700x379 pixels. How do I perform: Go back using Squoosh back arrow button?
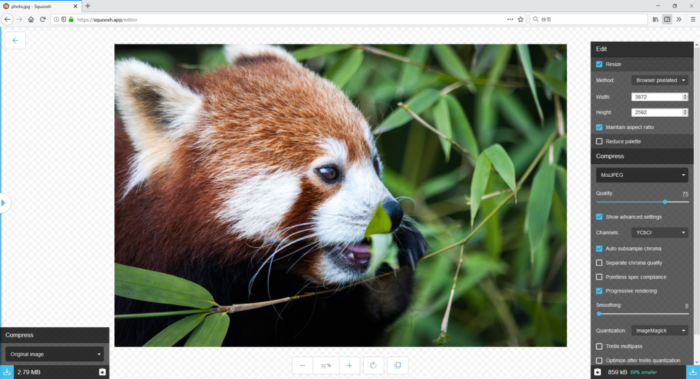tap(15, 40)
